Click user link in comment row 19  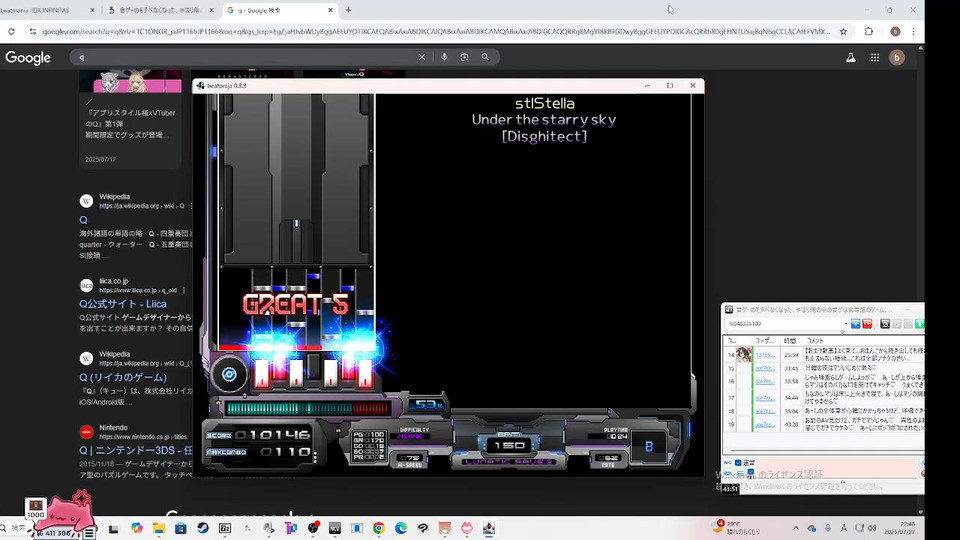pyautogui.click(x=765, y=424)
